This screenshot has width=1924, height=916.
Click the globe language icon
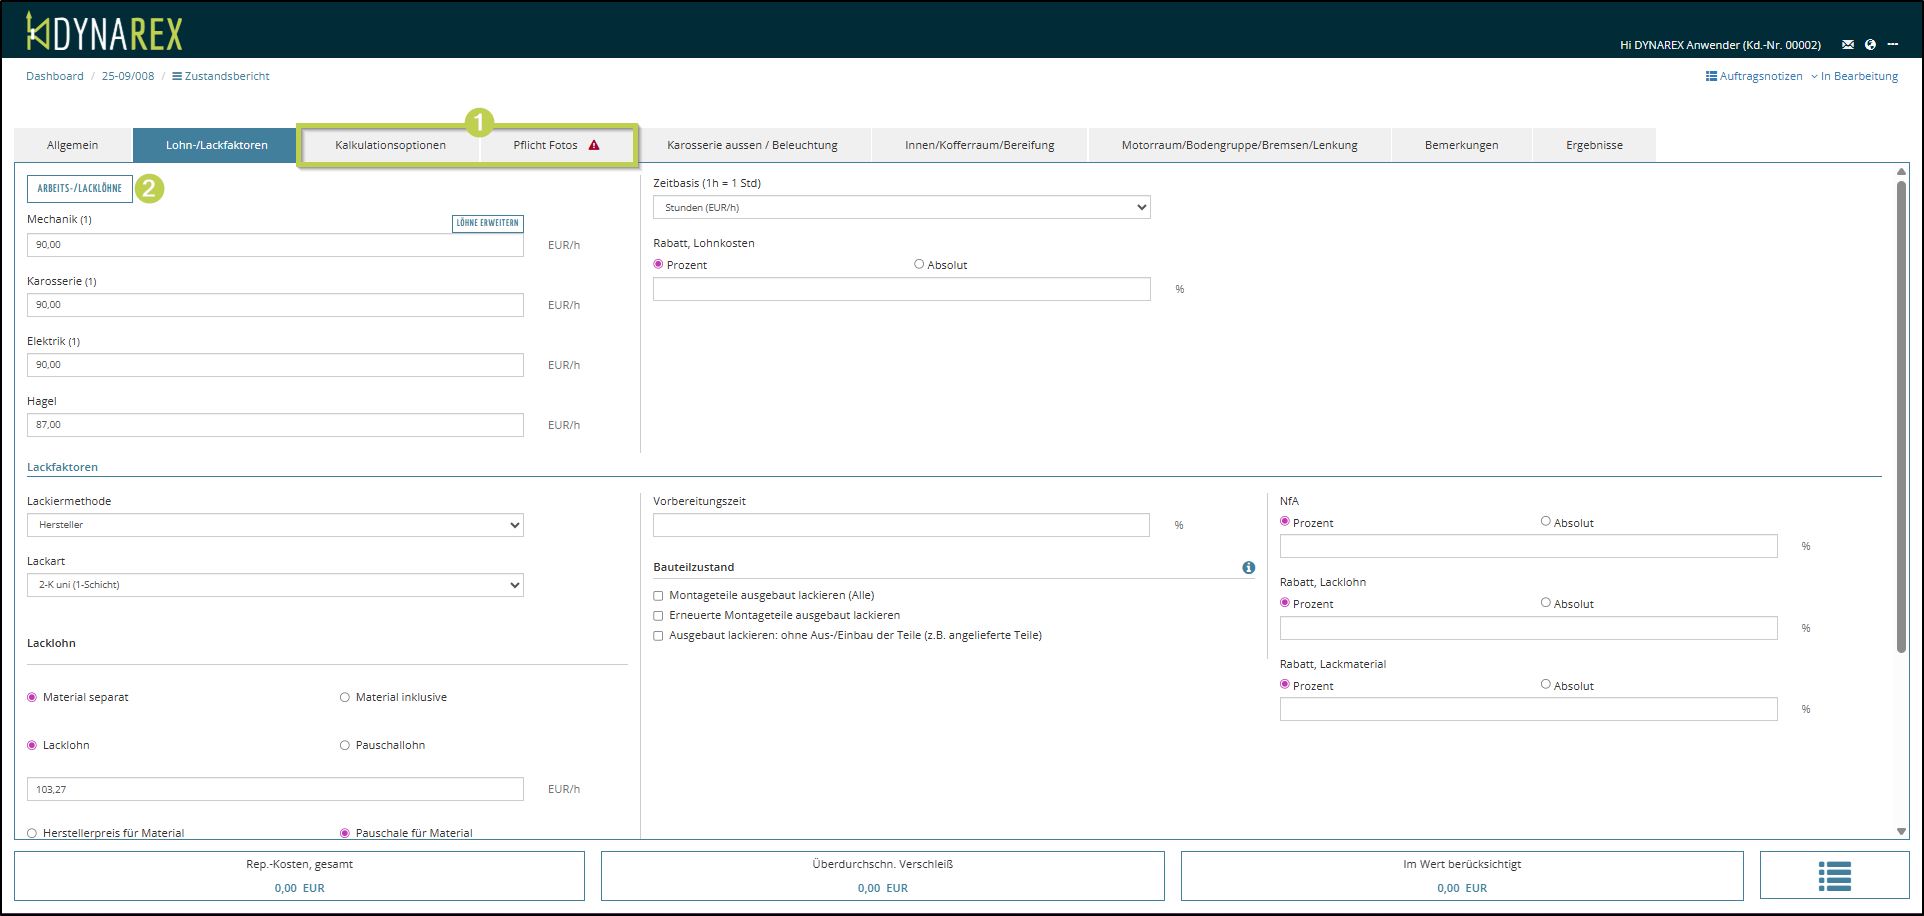[1870, 45]
